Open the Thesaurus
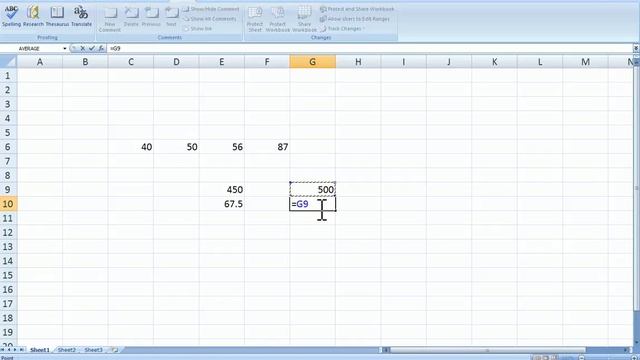Image resolution: width=640 pixels, height=360 pixels. [x=57, y=16]
